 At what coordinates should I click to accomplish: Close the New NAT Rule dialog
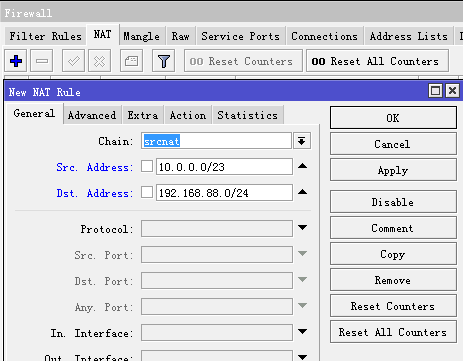pyautogui.click(x=452, y=91)
